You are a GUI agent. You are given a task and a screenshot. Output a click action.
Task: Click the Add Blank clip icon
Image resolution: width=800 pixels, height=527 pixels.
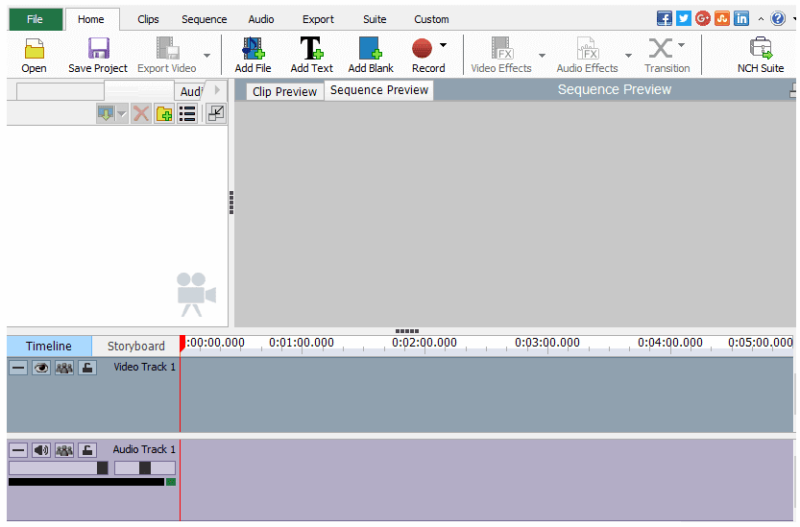[370, 48]
